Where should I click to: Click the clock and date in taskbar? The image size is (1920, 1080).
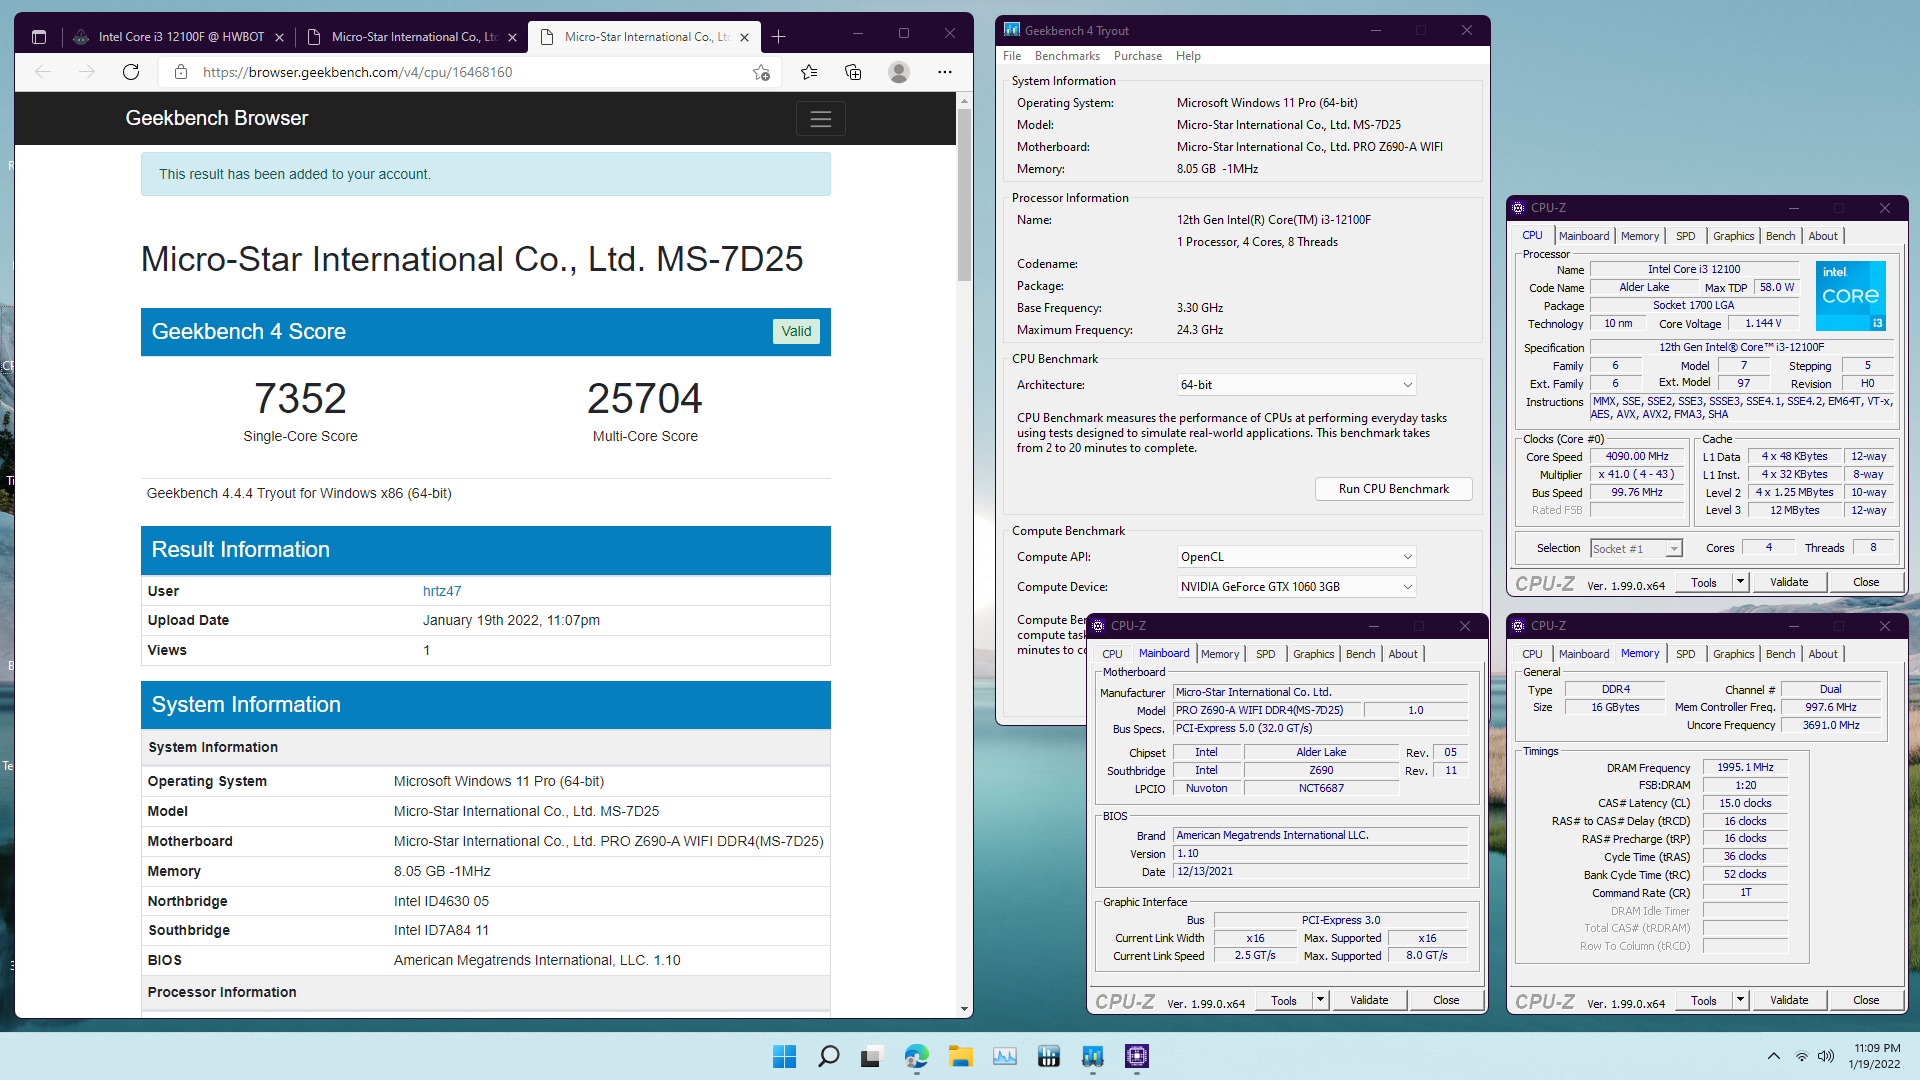pos(1876,1056)
